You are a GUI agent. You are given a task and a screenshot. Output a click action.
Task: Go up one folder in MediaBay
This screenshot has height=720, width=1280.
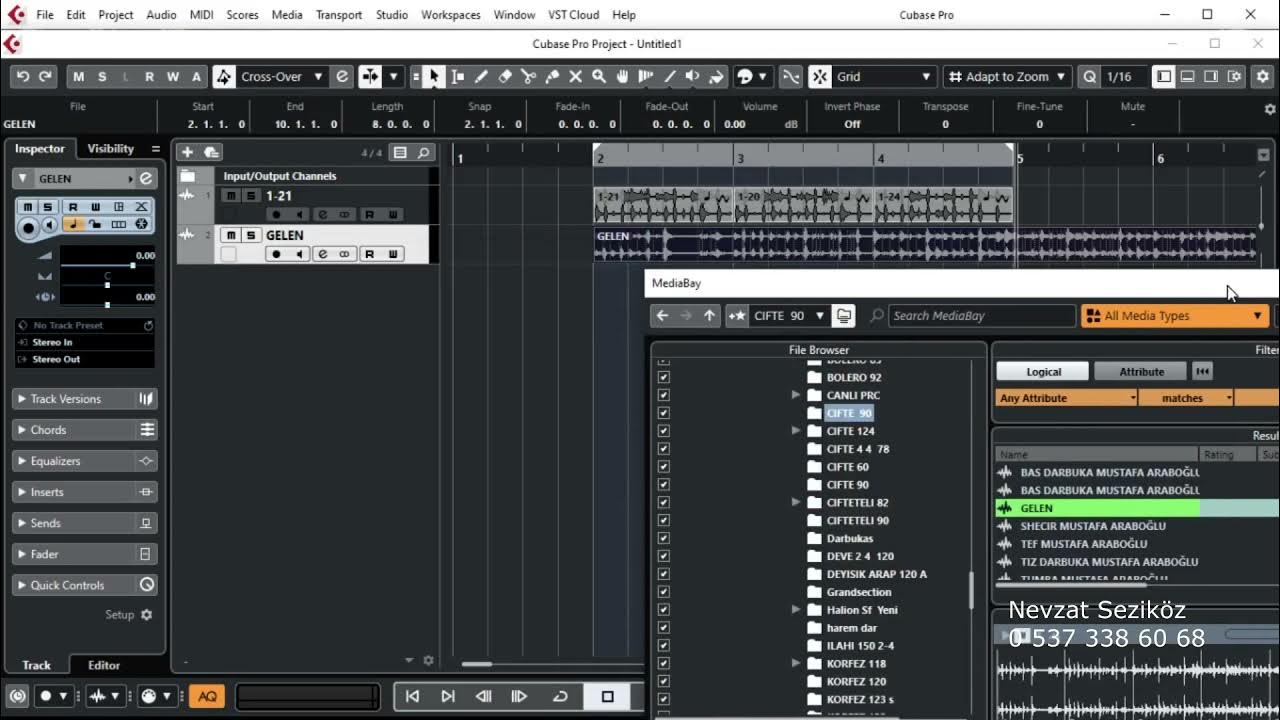tap(710, 315)
